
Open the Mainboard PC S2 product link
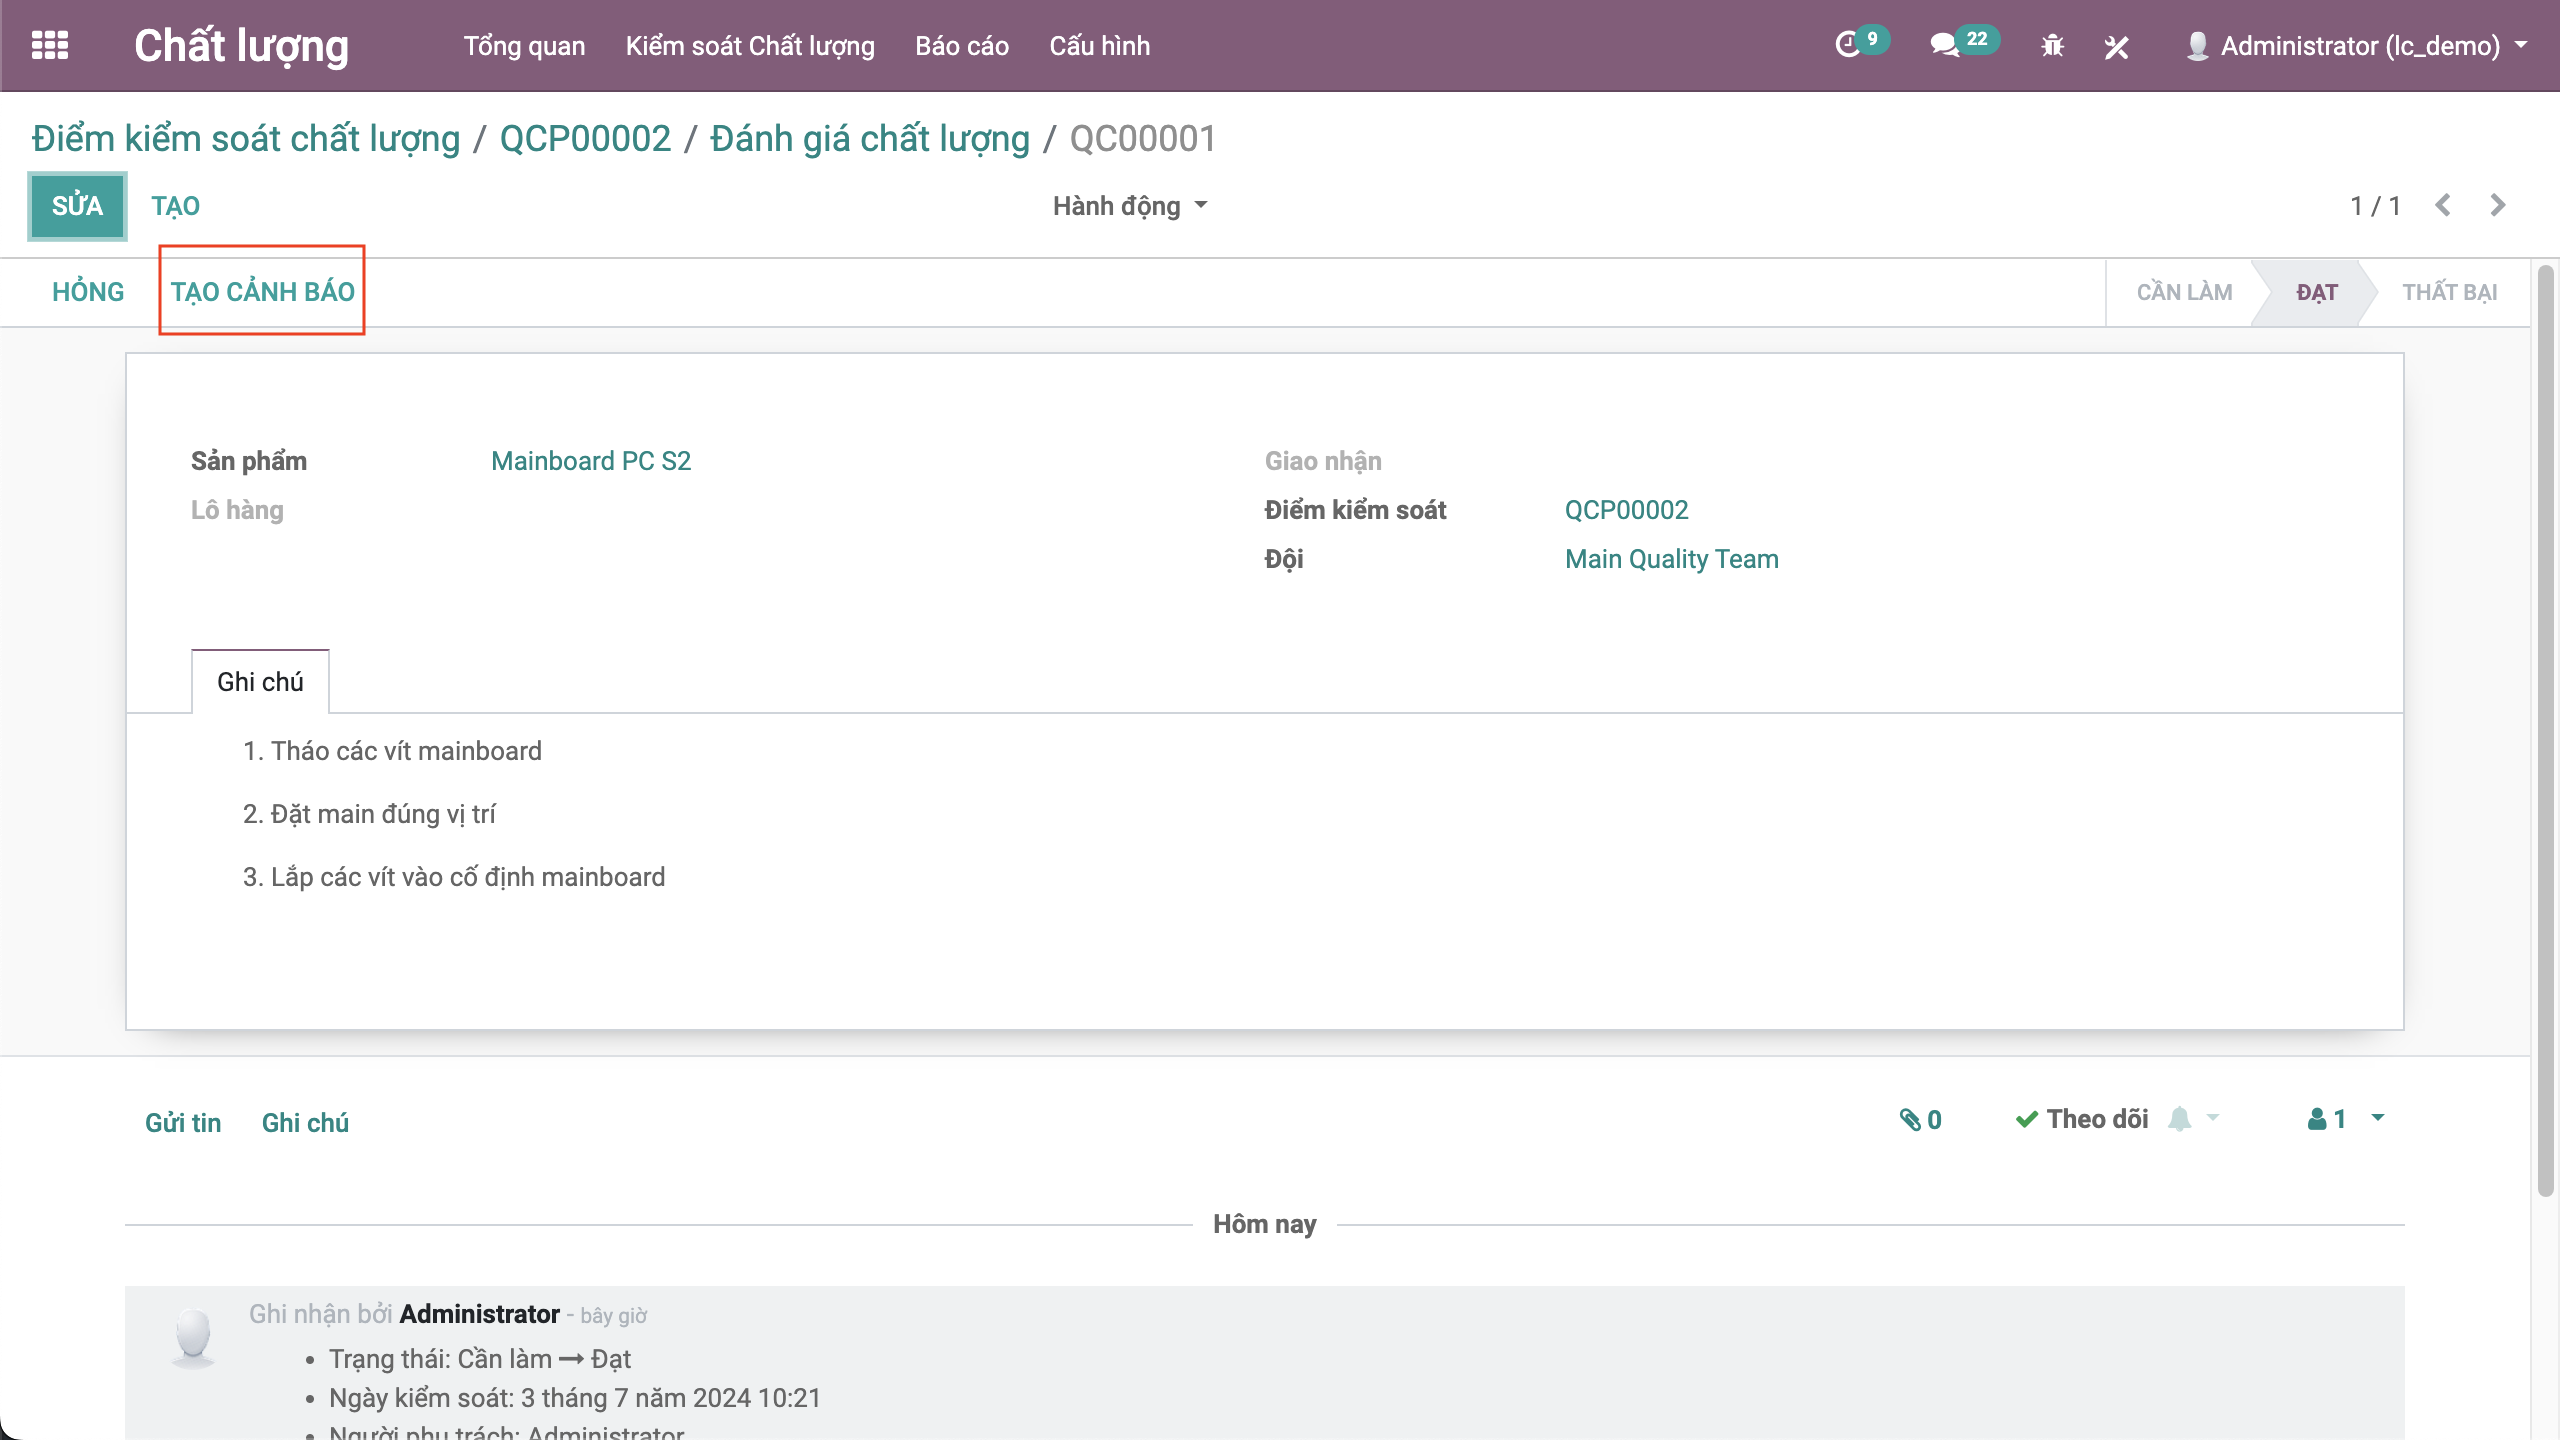[x=591, y=461]
